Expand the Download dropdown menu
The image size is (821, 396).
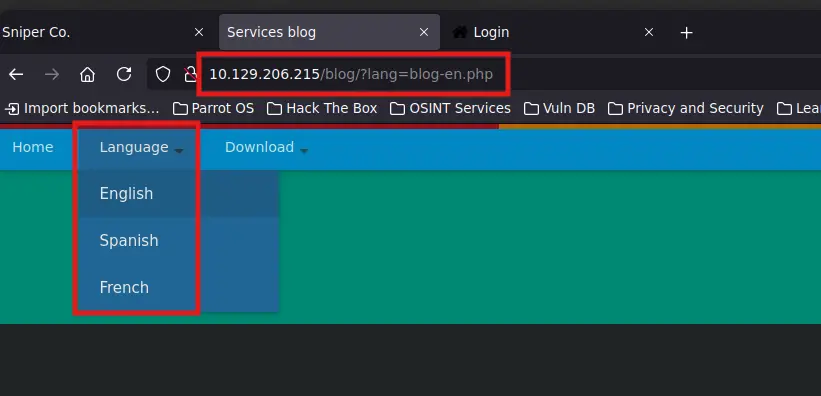click(x=267, y=148)
